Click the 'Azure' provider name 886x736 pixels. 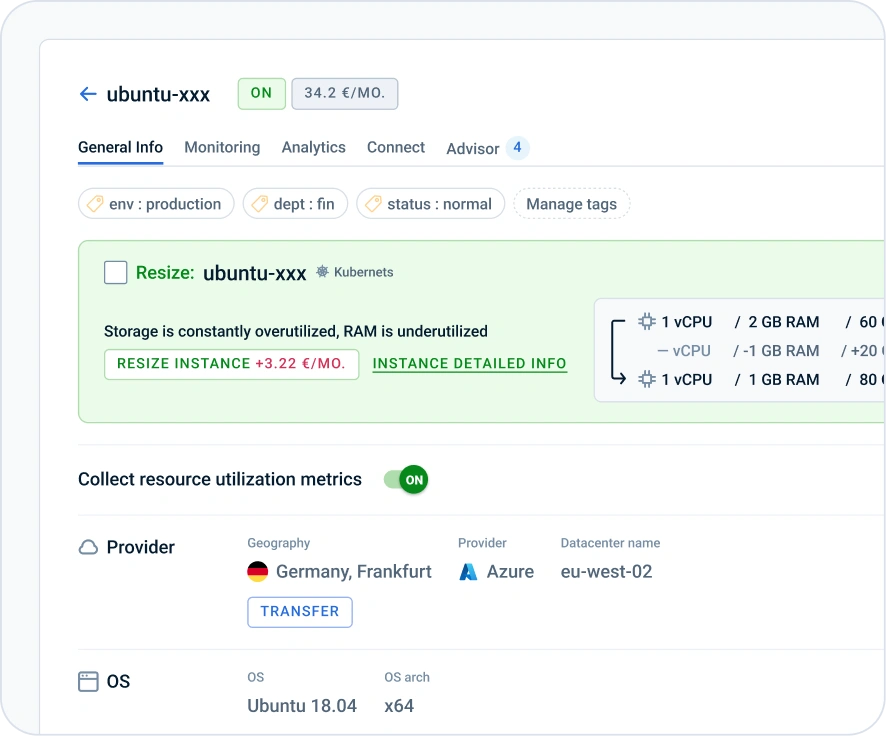tap(510, 572)
